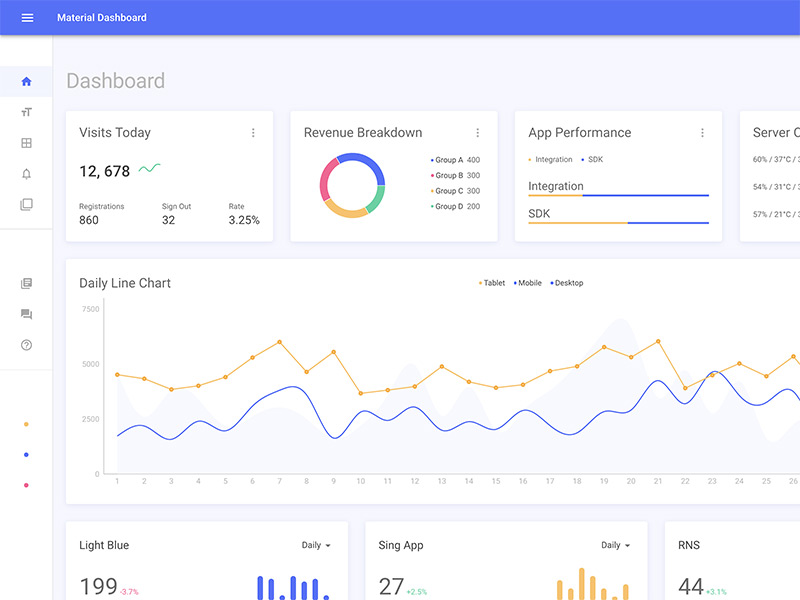Open the Visits Today card options menu
The height and width of the screenshot is (600, 800).
pyautogui.click(x=253, y=133)
